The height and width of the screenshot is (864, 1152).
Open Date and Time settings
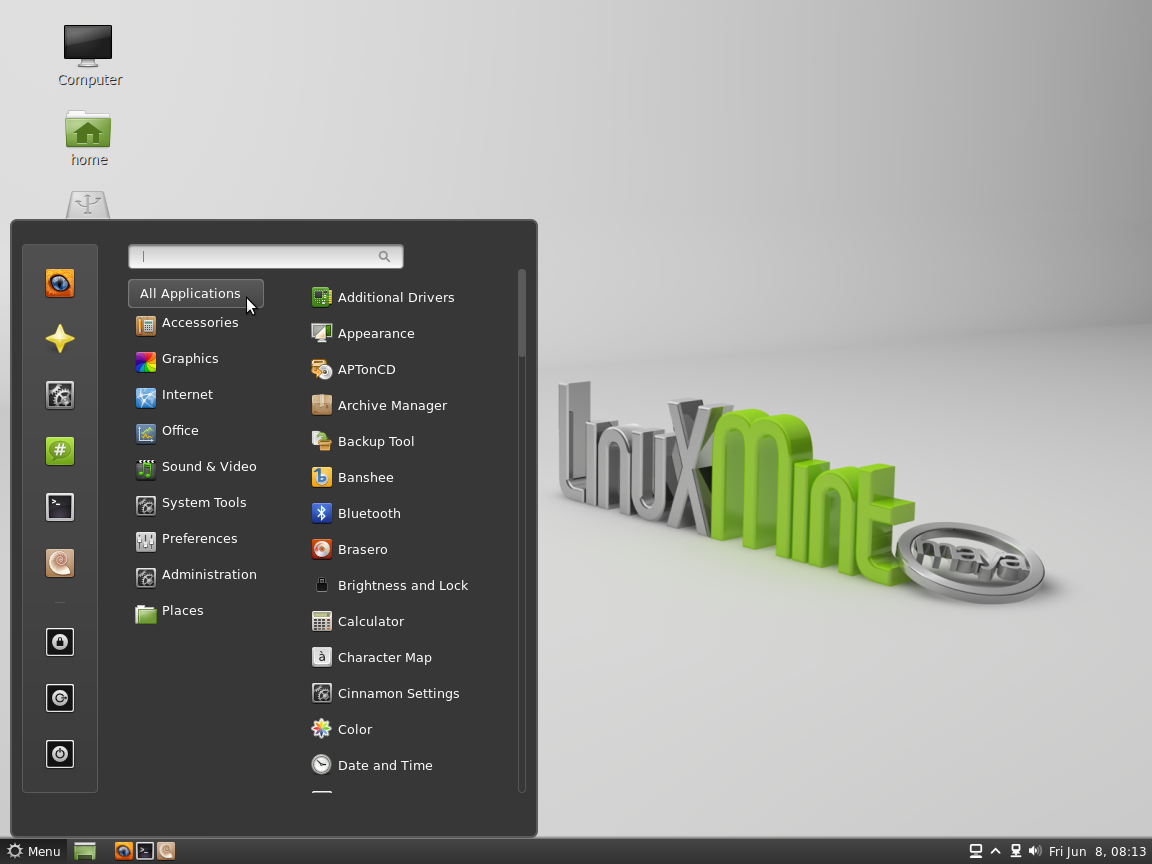click(372, 766)
